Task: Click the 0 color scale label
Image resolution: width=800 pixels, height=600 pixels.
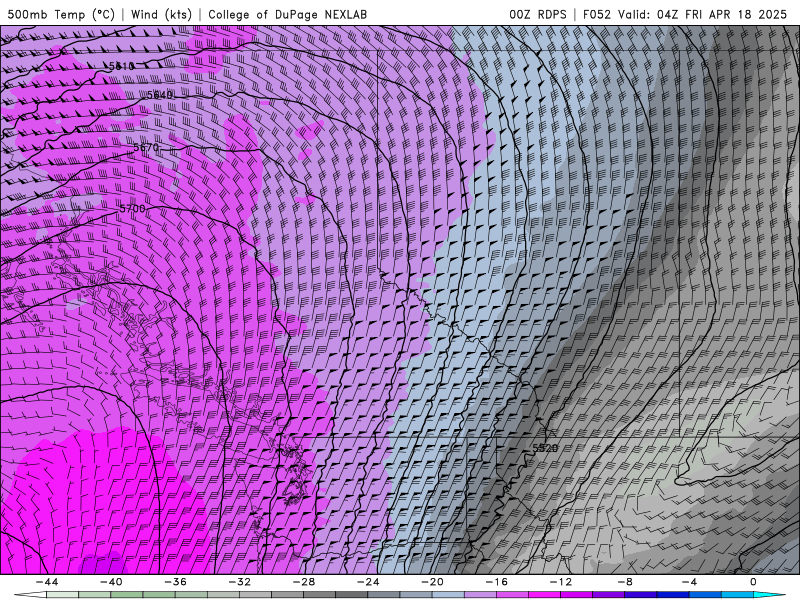Action: (x=754, y=582)
